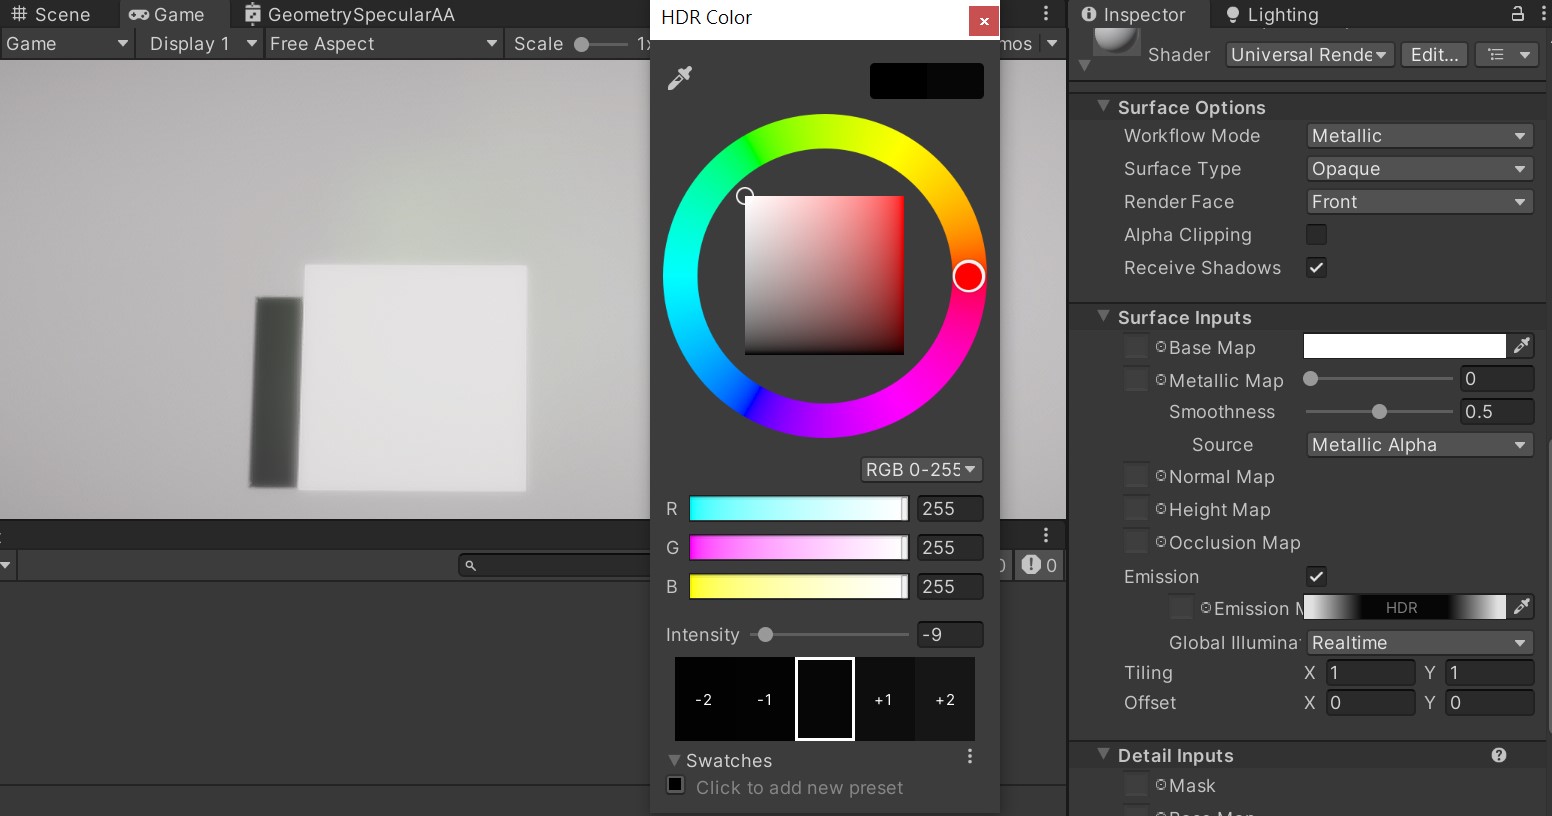Click the Edit... shader button

pyautogui.click(x=1434, y=55)
